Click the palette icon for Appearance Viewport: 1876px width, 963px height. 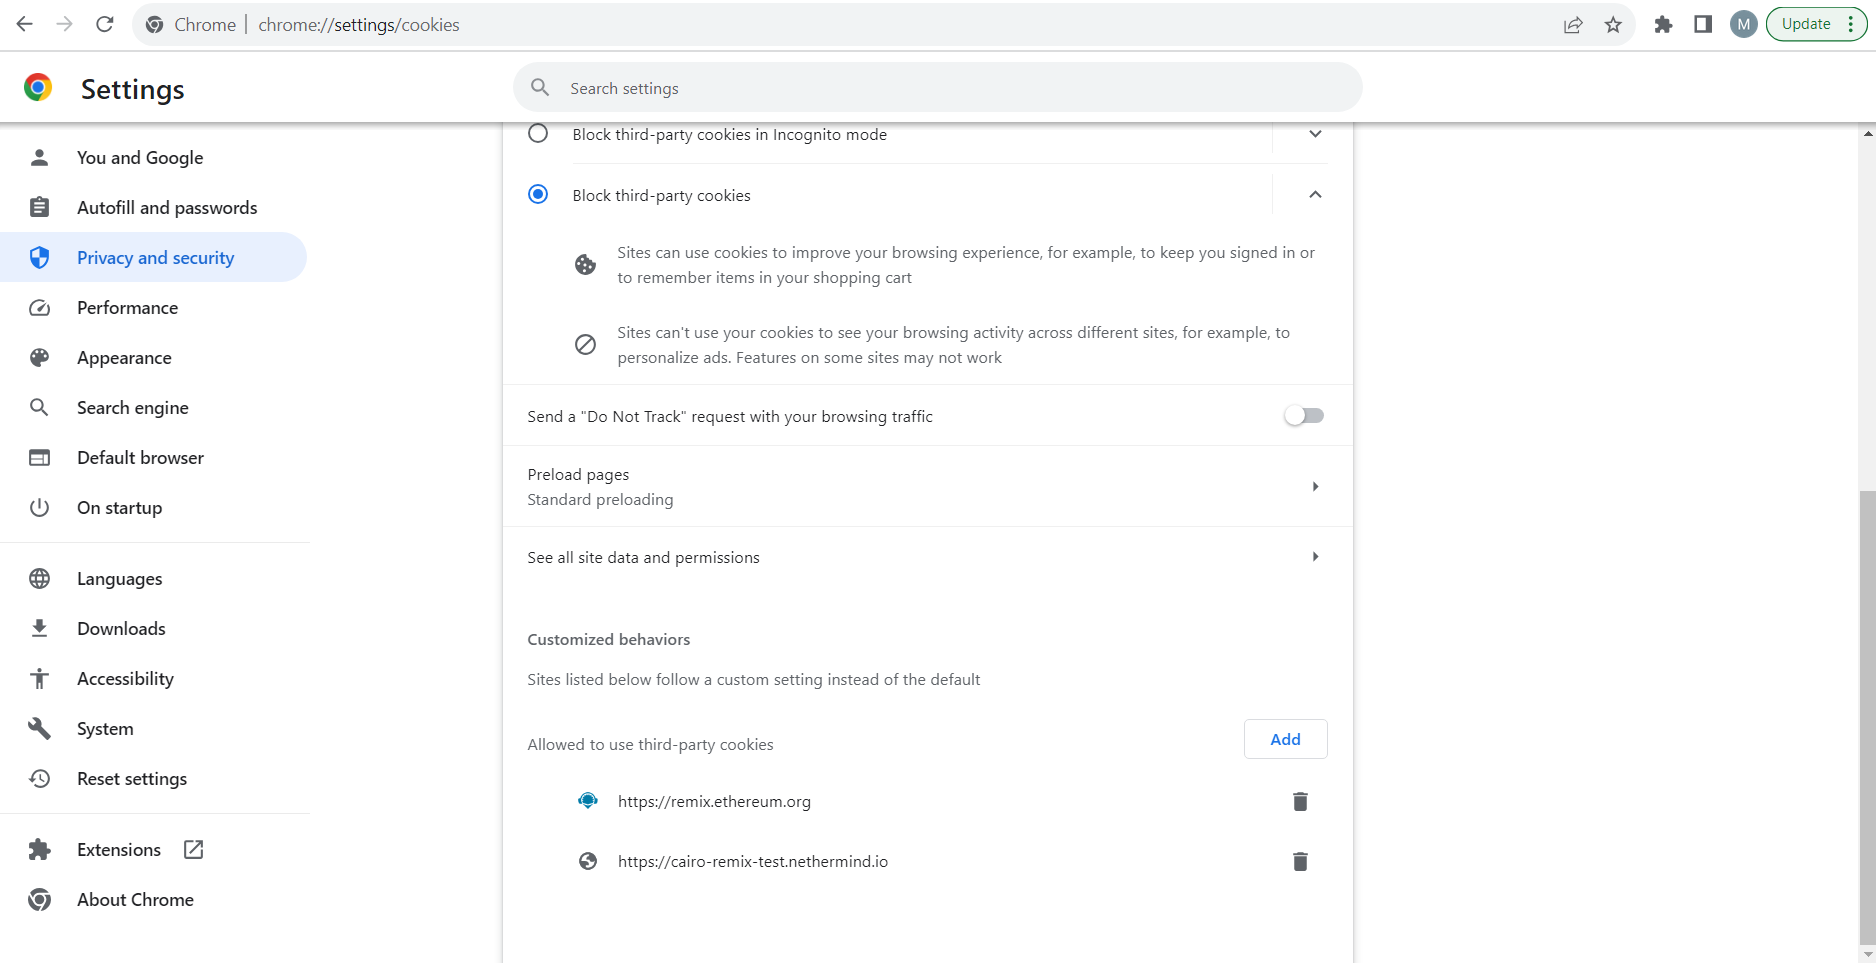click(39, 357)
